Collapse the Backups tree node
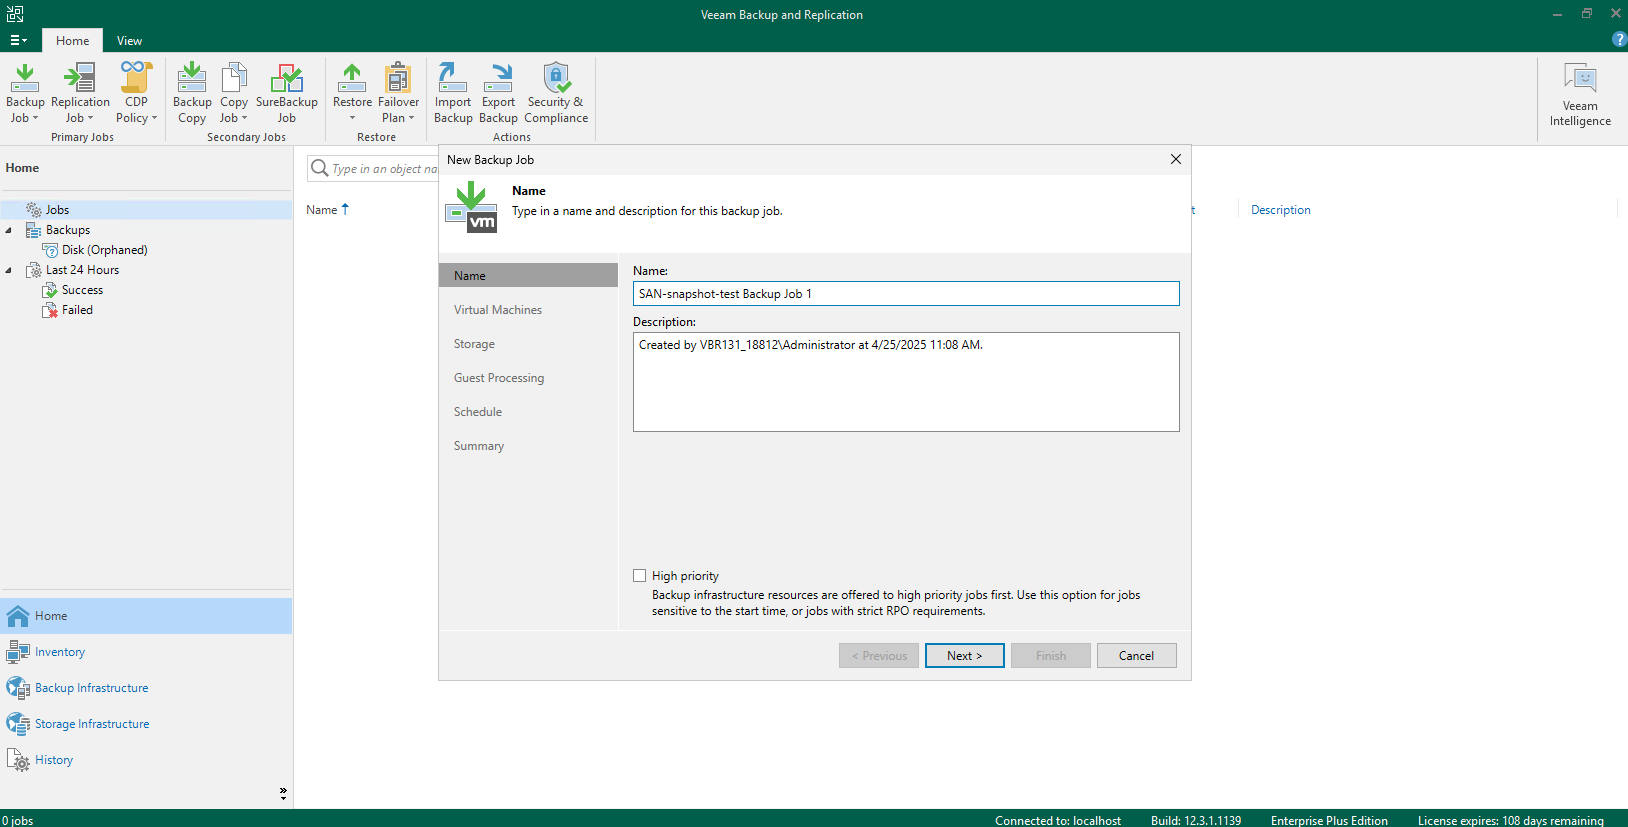This screenshot has width=1628, height=827. tap(9, 230)
